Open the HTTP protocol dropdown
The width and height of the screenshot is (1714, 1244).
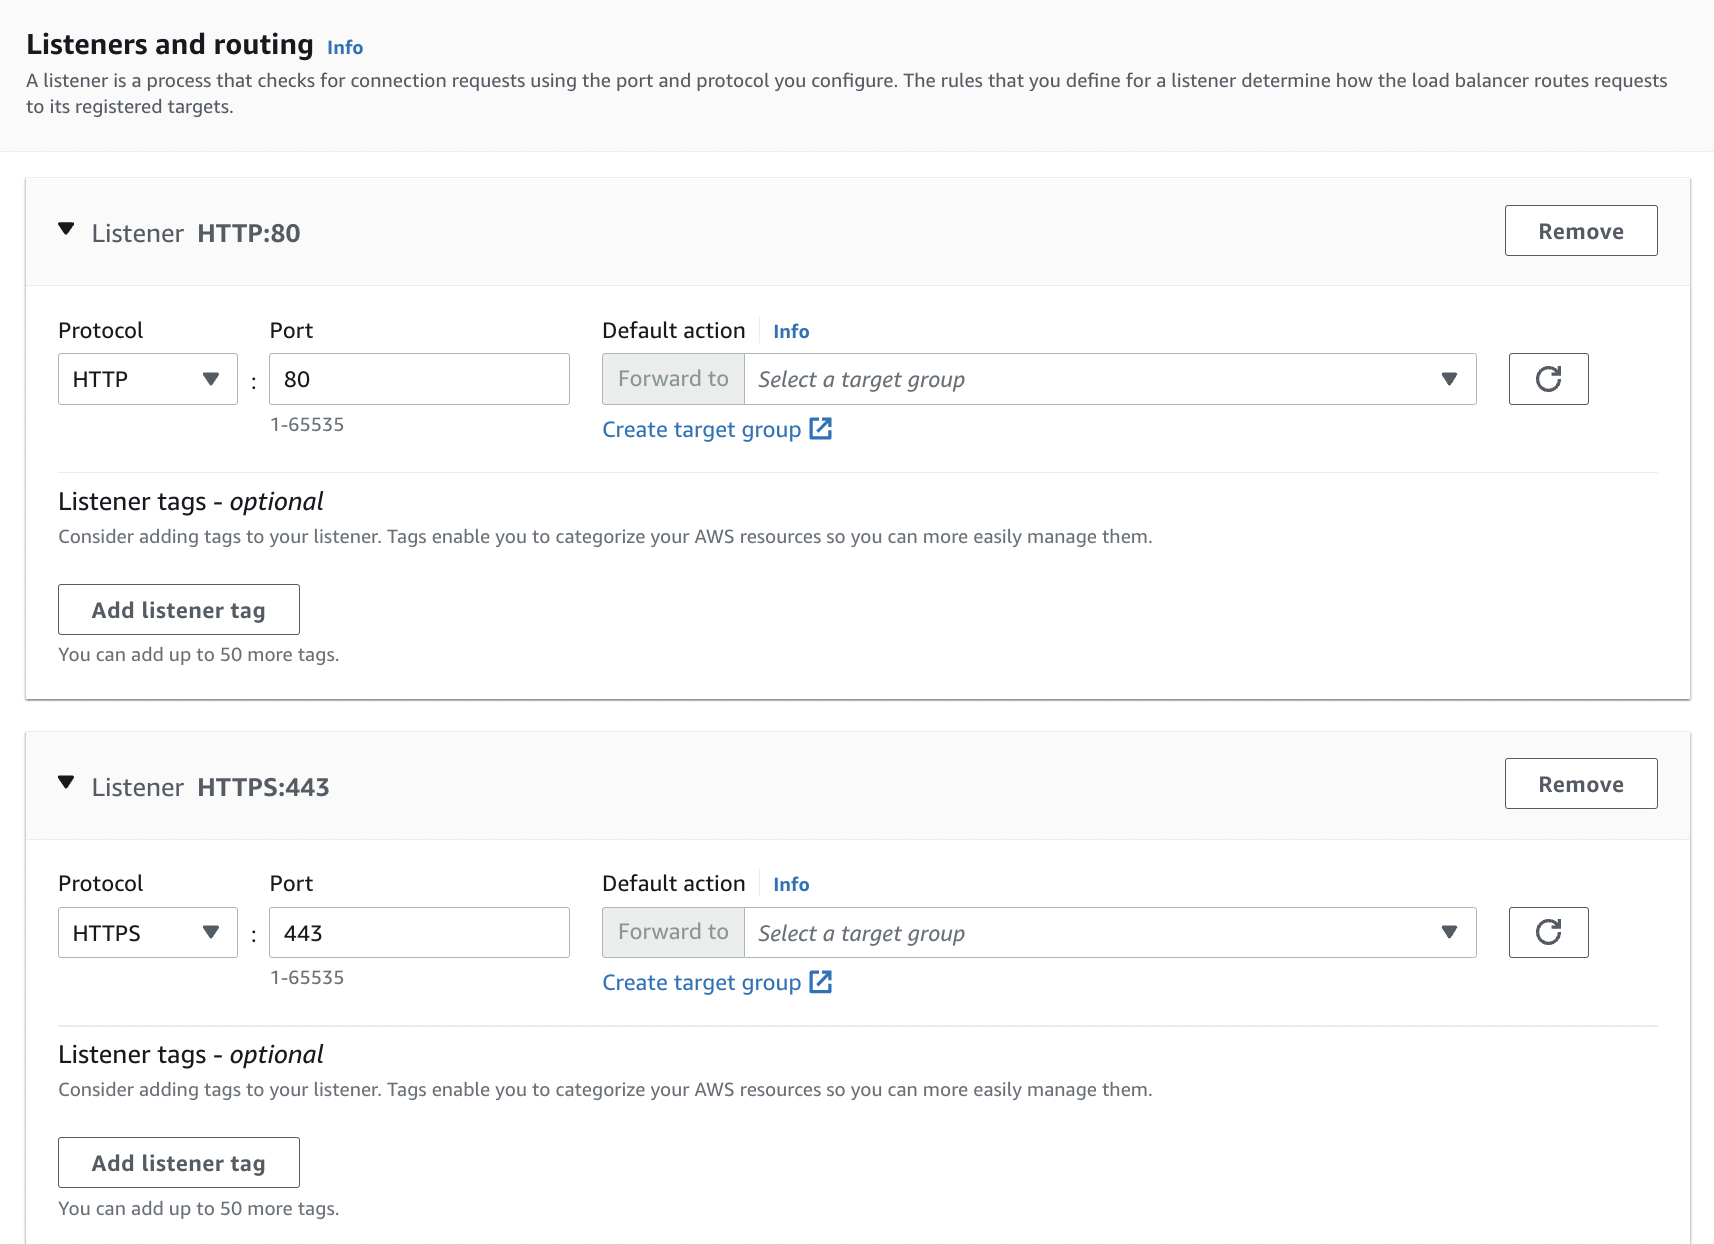click(147, 379)
